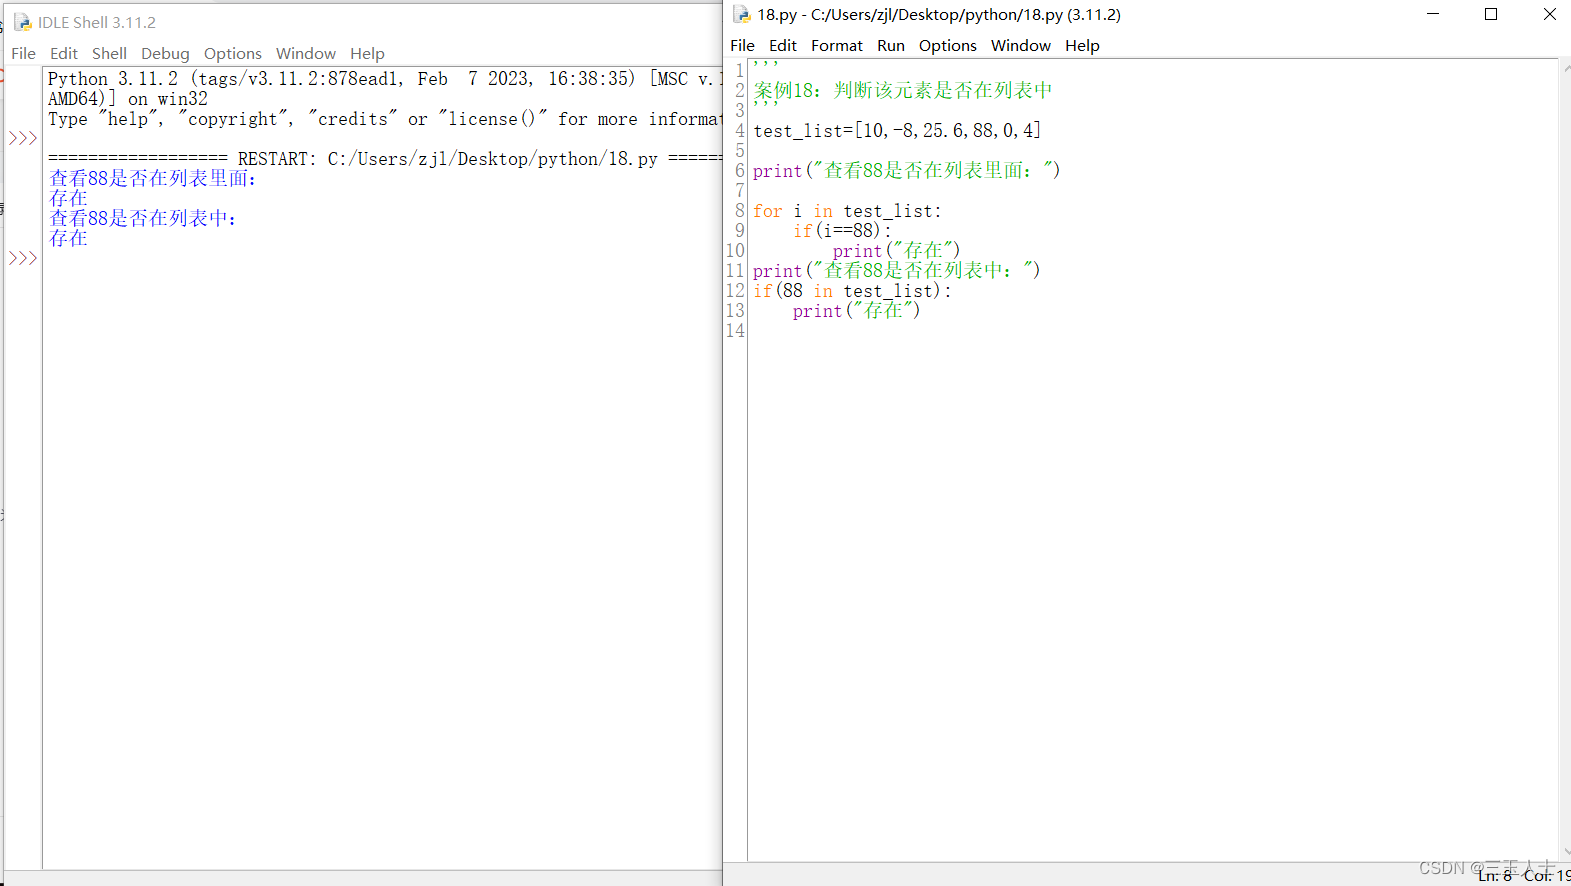
Task: Click the 'Type "help"' banner line in shell
Action: 385,119
